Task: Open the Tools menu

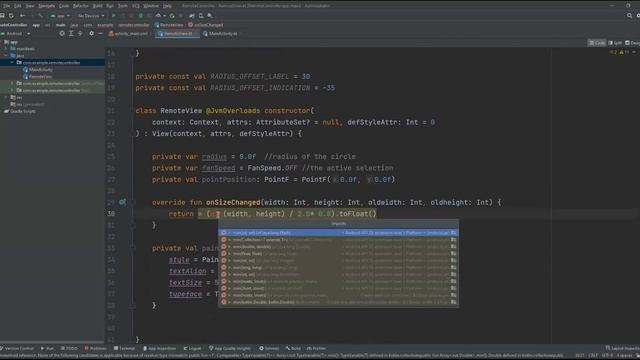Action: pos(122,6)
